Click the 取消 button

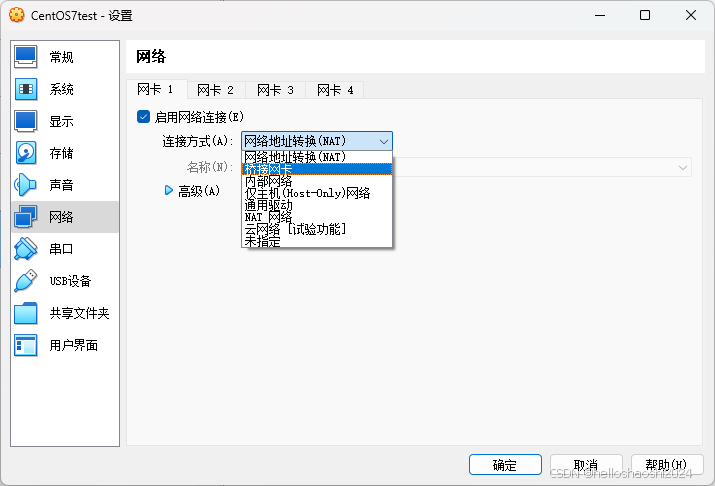pyautogui.click(x=586, y=465)
